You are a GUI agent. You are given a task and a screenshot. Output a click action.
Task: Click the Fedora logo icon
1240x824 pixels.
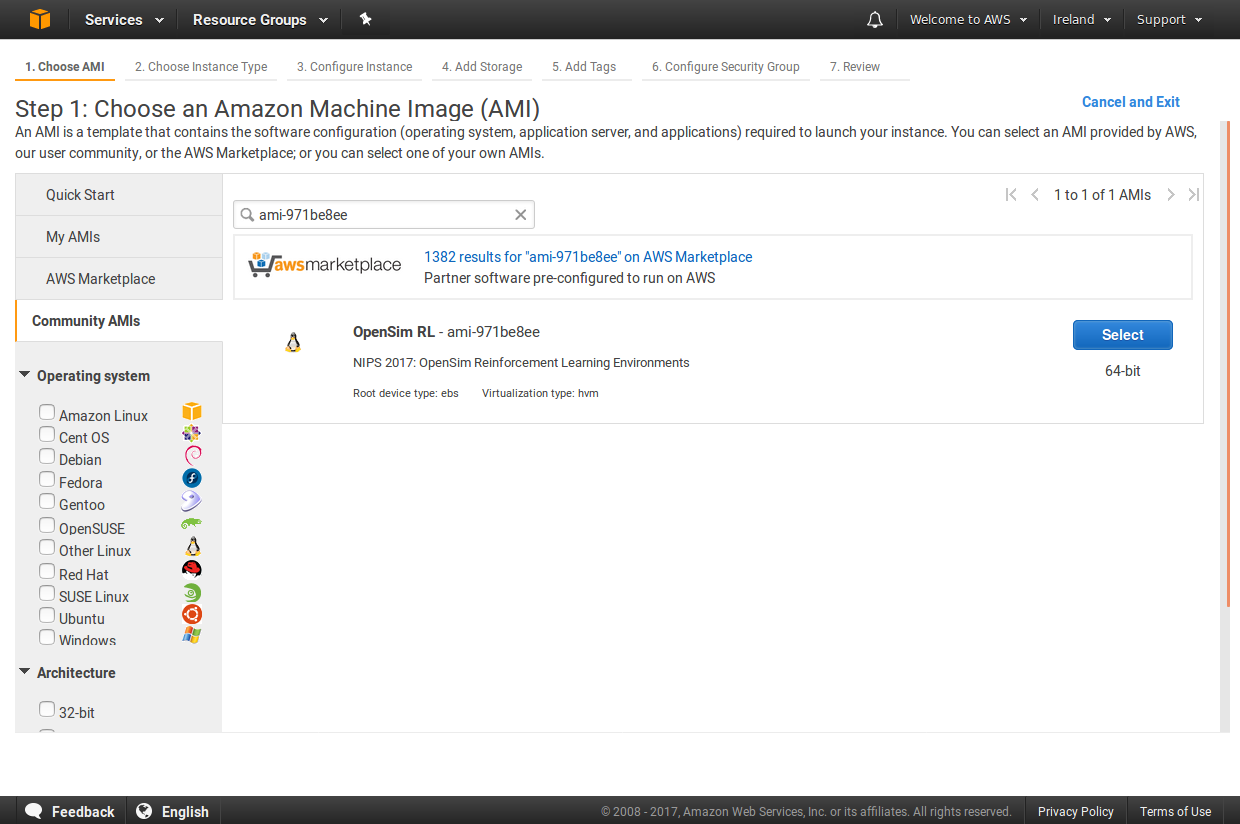coord(192,479)
